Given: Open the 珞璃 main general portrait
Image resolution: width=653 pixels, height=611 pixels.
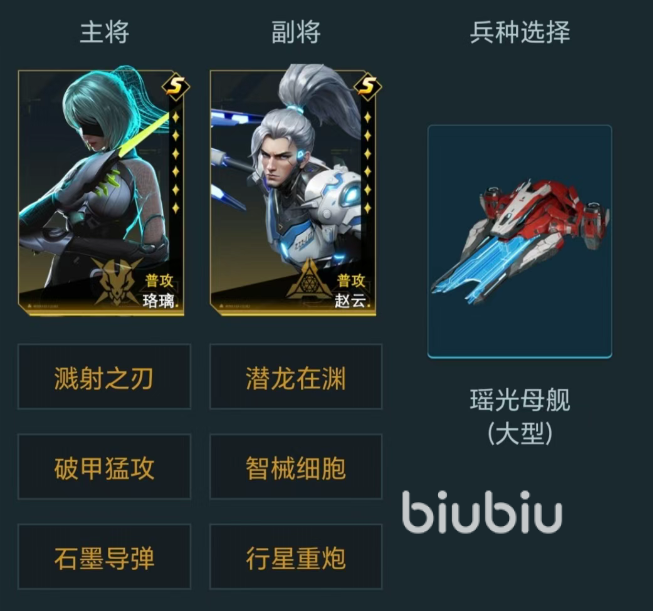Looking at the screenshot, I should coord(101,193).
